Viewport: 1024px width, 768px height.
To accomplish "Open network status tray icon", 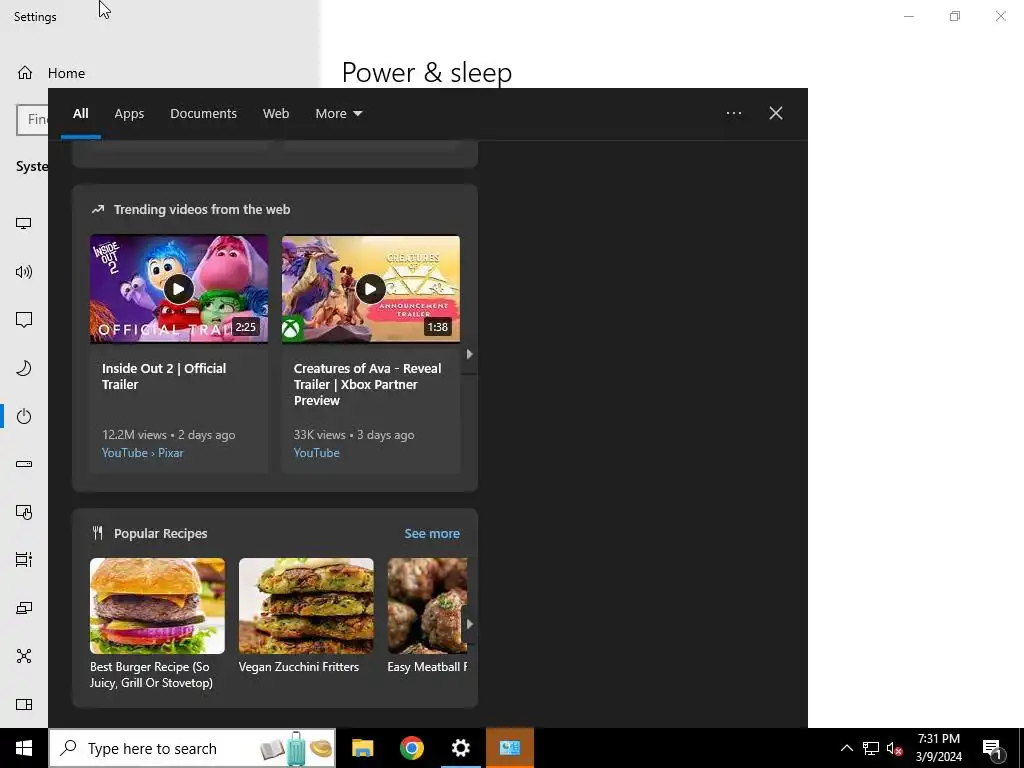I will click(871, 748).
